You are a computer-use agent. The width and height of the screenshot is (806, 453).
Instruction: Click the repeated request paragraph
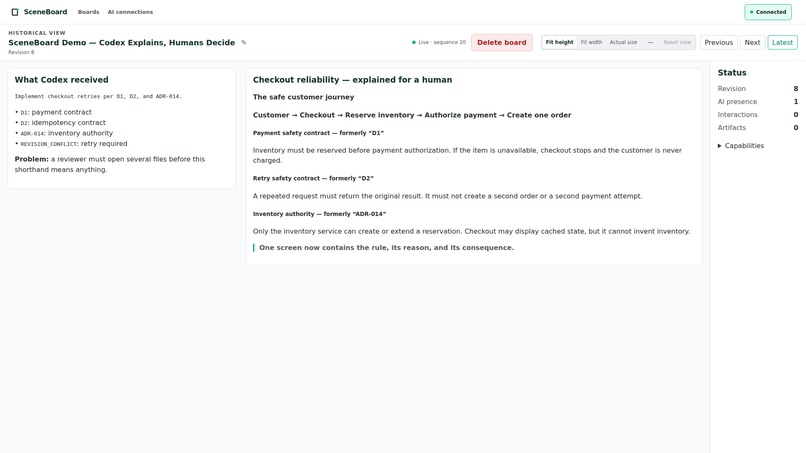tap(447, 196)
